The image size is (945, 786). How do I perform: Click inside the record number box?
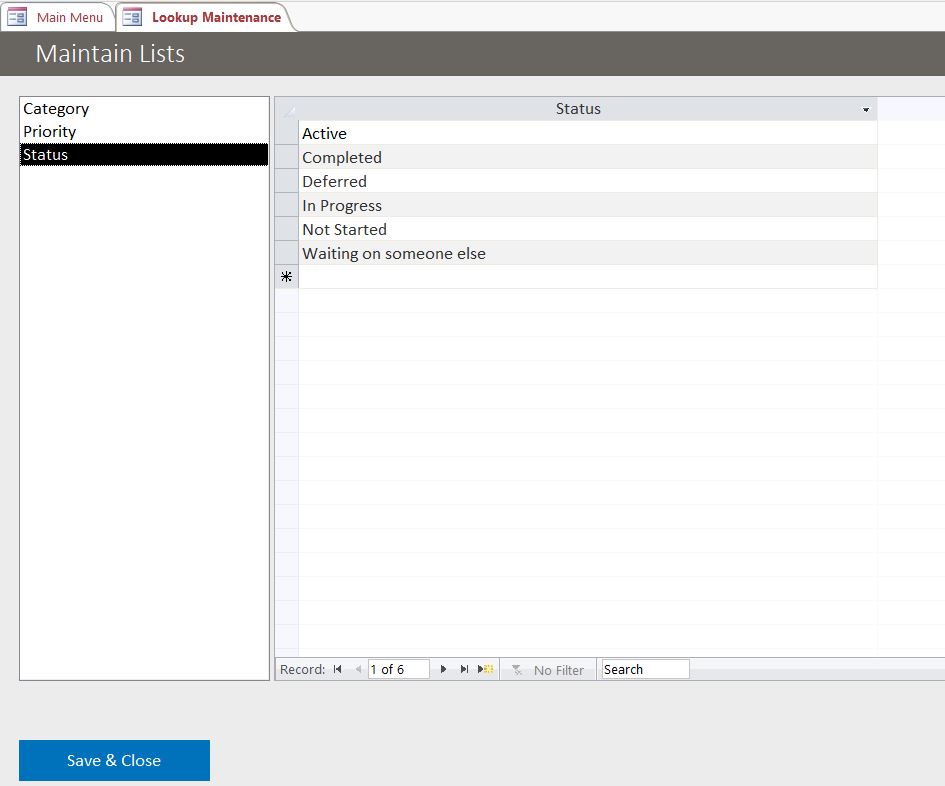(398, 669)
